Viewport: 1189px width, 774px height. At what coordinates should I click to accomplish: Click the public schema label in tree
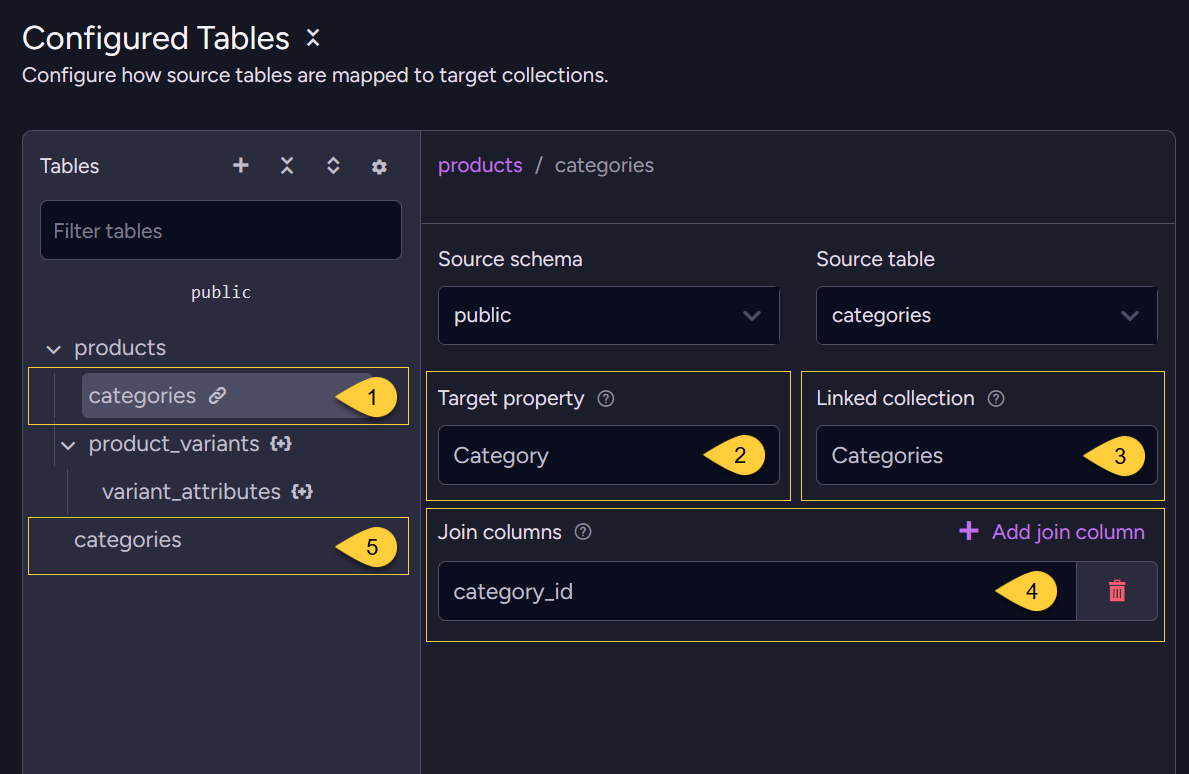coord(221,292)
